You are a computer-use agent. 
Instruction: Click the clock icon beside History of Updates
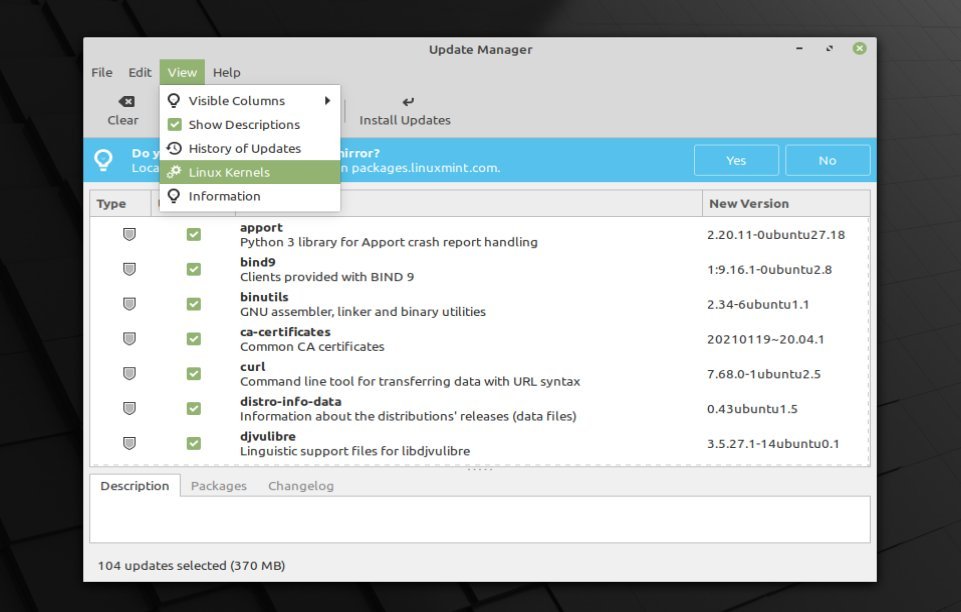(x=174, y=148)
